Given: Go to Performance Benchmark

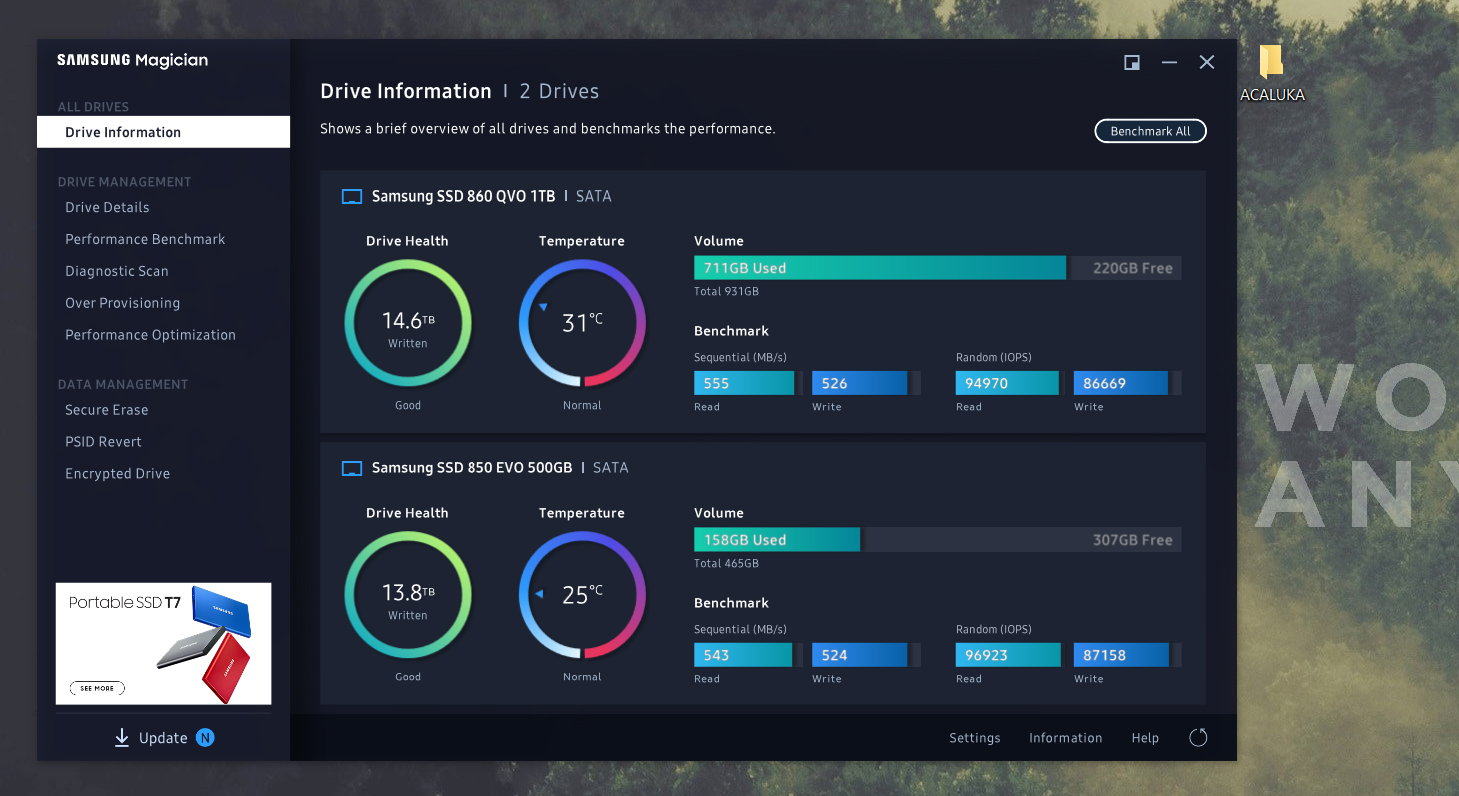Looking at the screenshot, I should click(145, 239).
